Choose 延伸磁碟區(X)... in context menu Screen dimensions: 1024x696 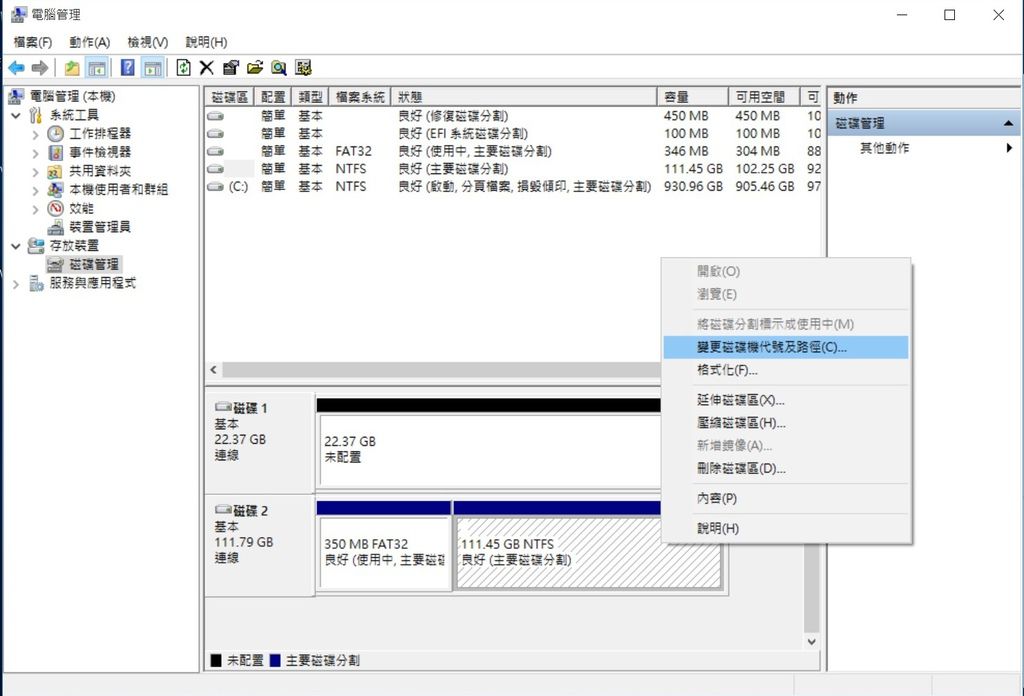(x=786, y=400)
